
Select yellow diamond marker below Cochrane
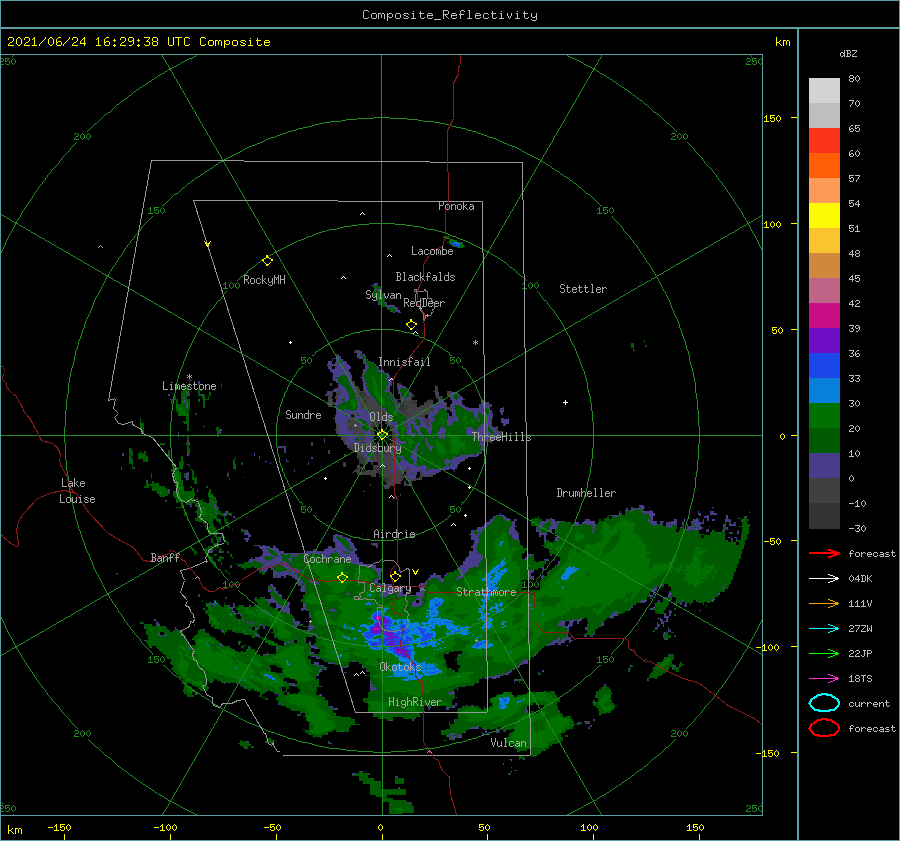[x=342, y=578]
